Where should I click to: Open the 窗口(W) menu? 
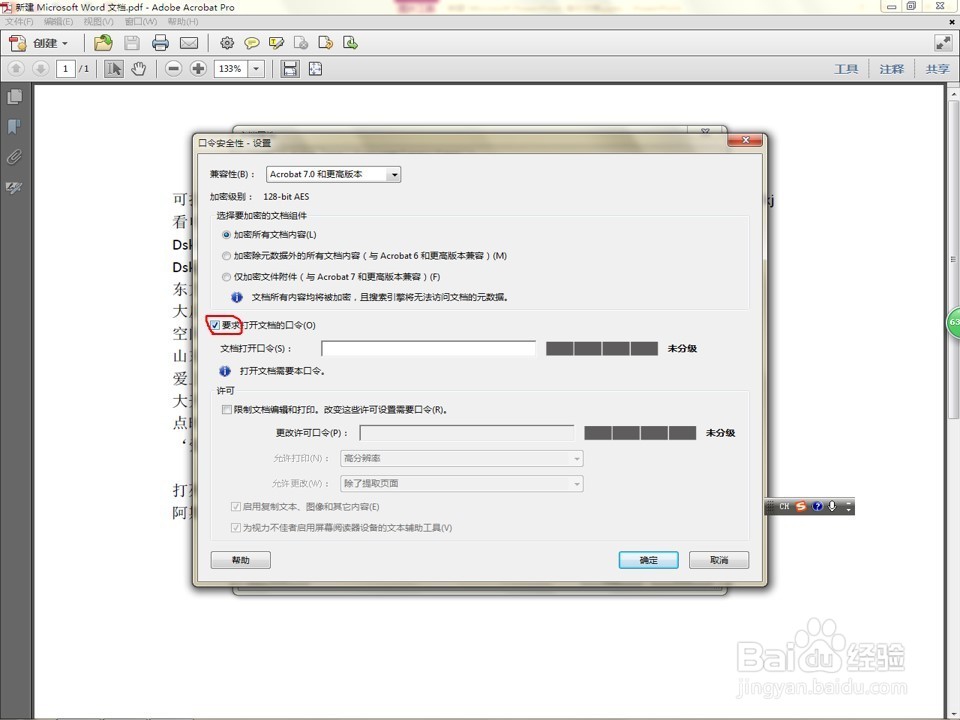pyautogui.click(x=141, y=21)
